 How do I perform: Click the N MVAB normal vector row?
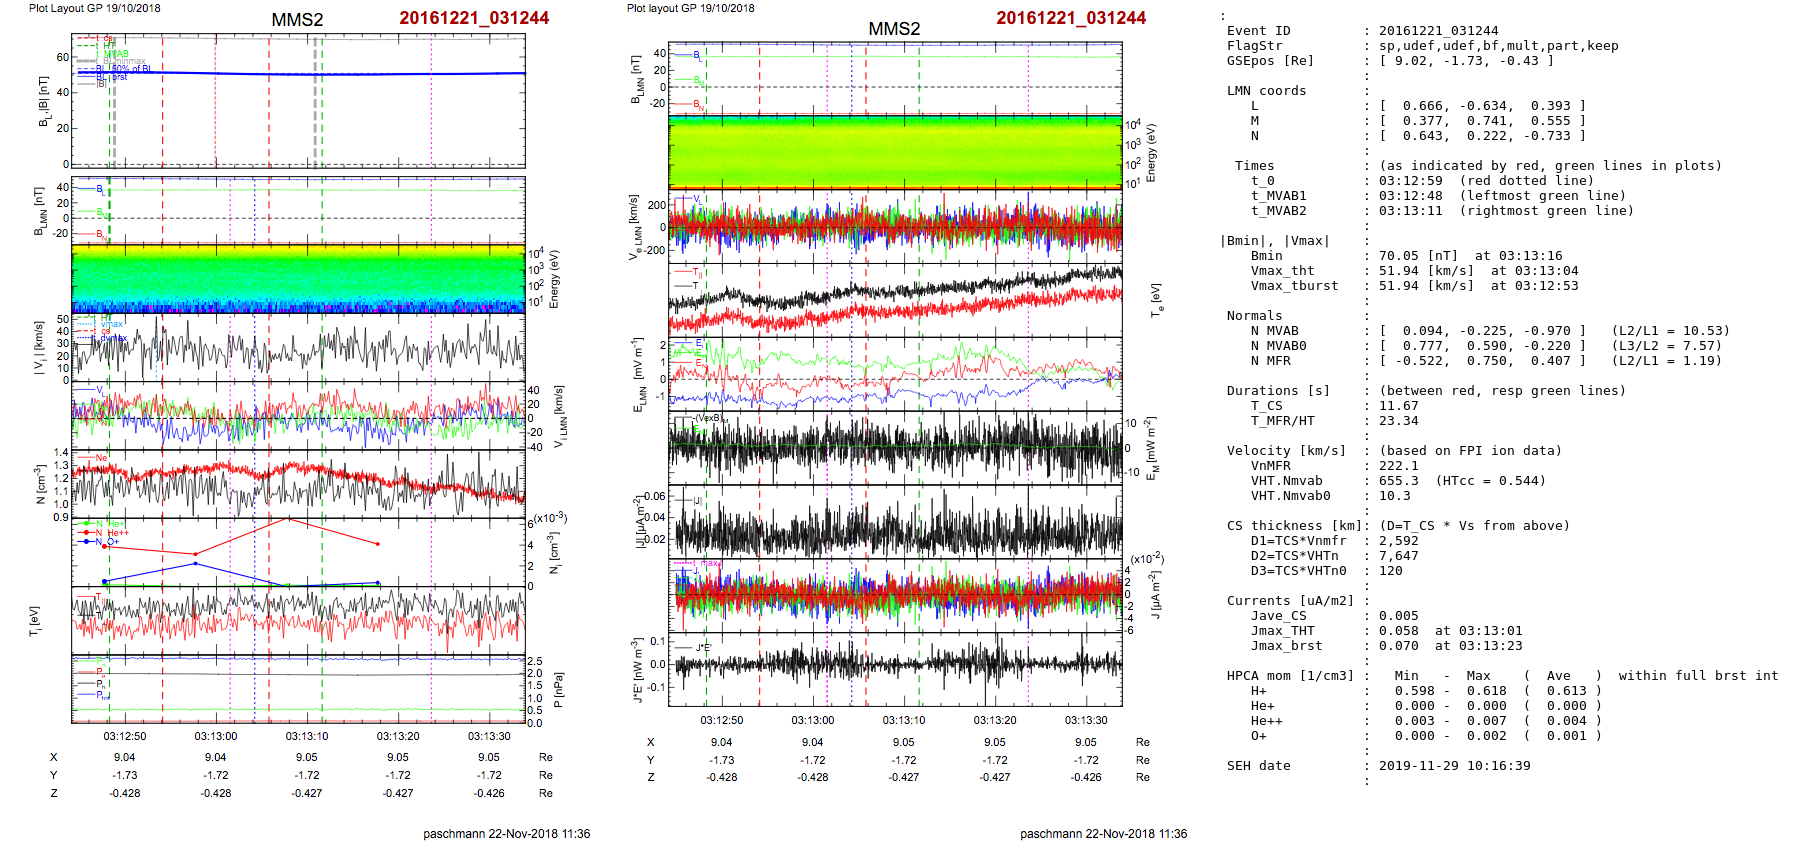coord(1480,331)
